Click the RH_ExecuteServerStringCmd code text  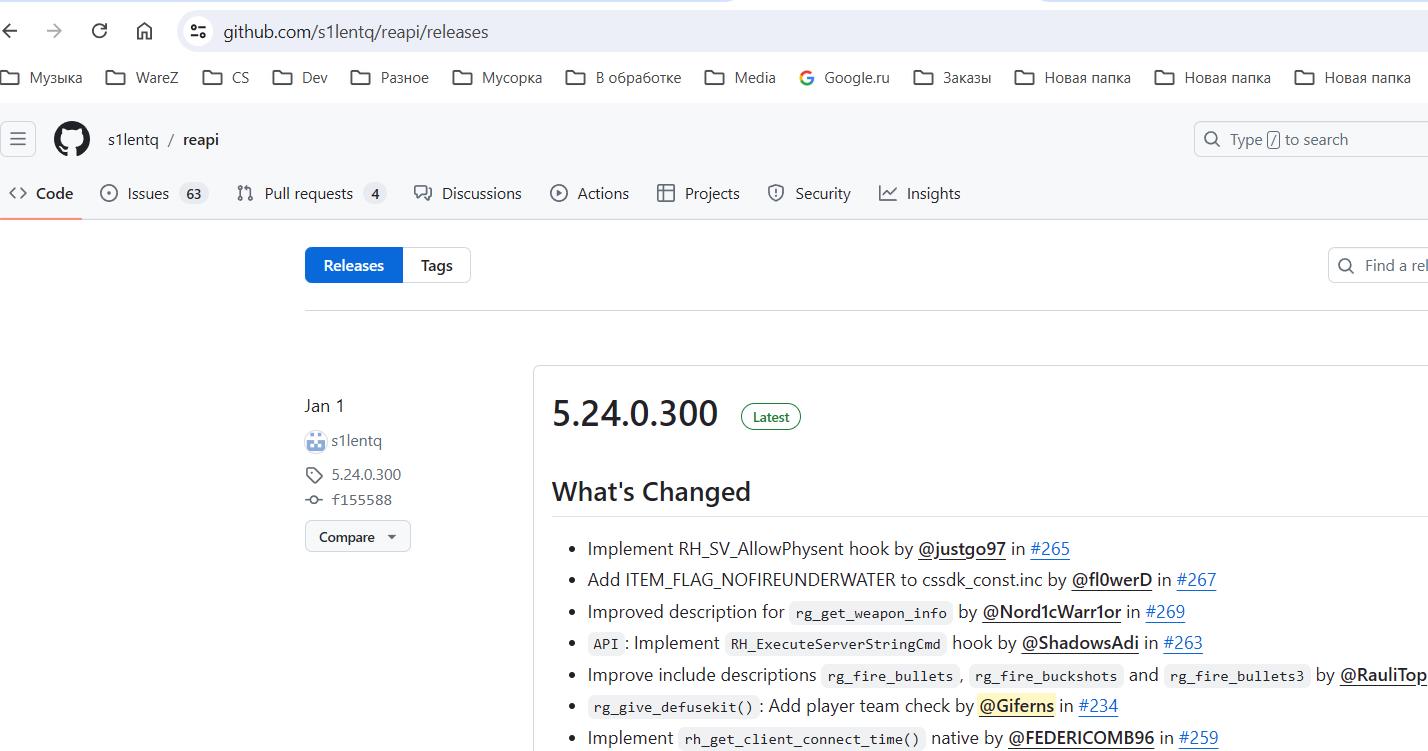point(835,644)
